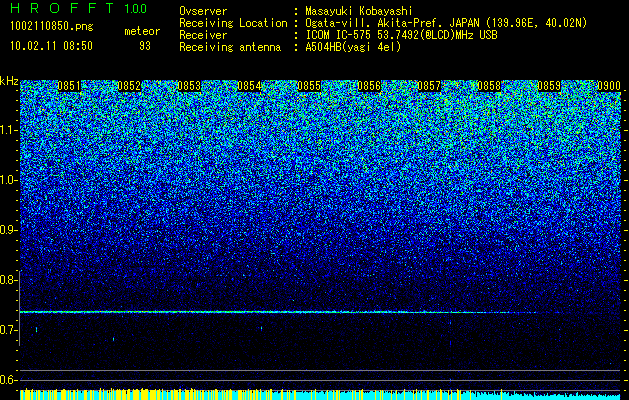Click the name Masayuki Kobayashi
The height and width of the screenshot is (400, 629).
359,11
